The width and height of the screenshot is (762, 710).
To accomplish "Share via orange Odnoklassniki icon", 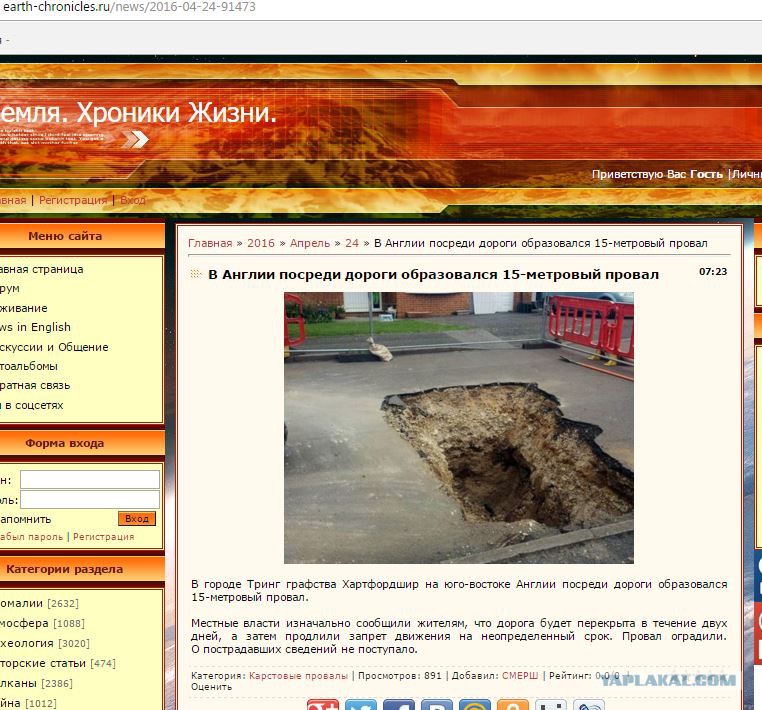I will (513, 705).
